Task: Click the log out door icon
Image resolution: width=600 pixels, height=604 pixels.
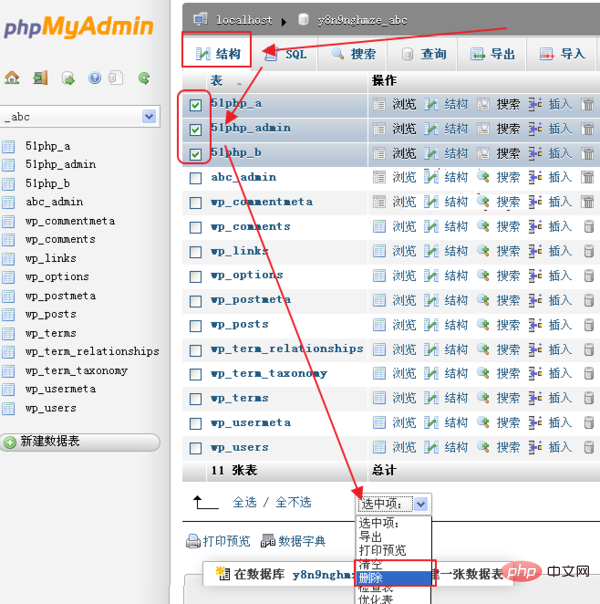Action: [x=40, y=78]
